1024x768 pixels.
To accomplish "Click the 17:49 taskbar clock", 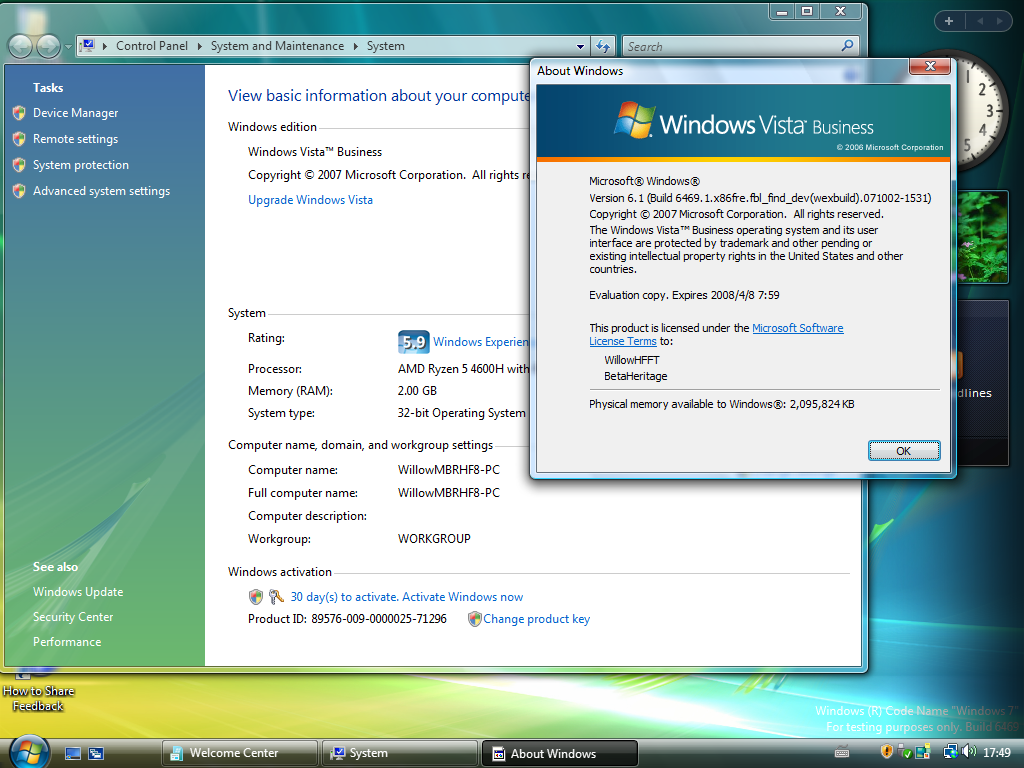I will tap(997, 753).
